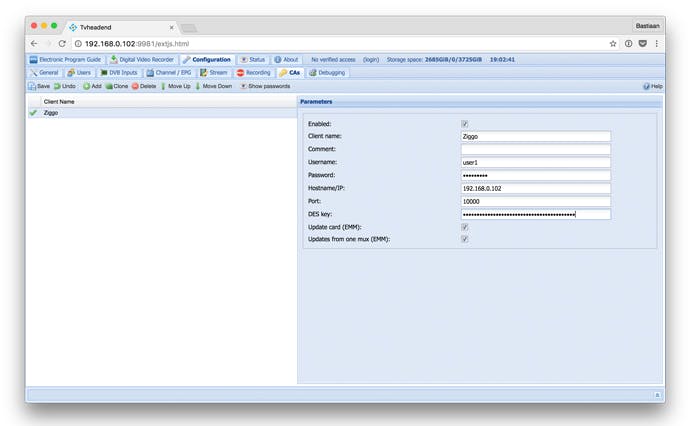Open the Help button

[653, 86]
